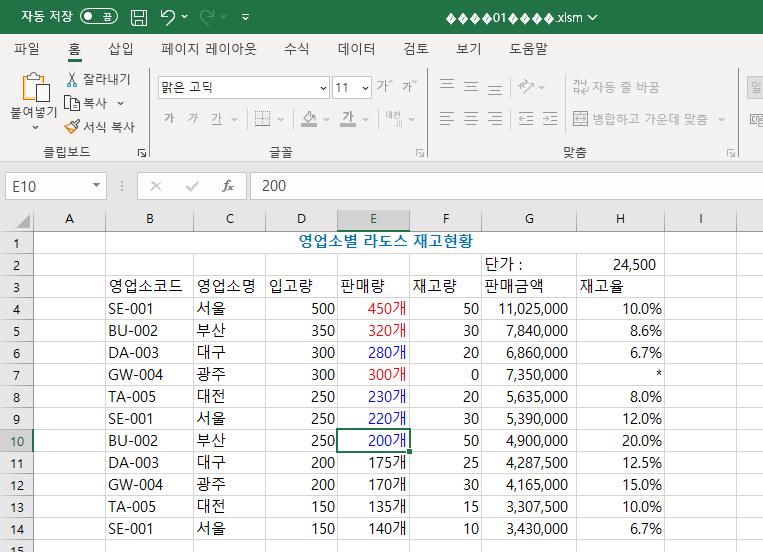Open the 삽입 (Insert) ribbon tab
Screen dimensions: 763x552
click(x=120, y=48)
